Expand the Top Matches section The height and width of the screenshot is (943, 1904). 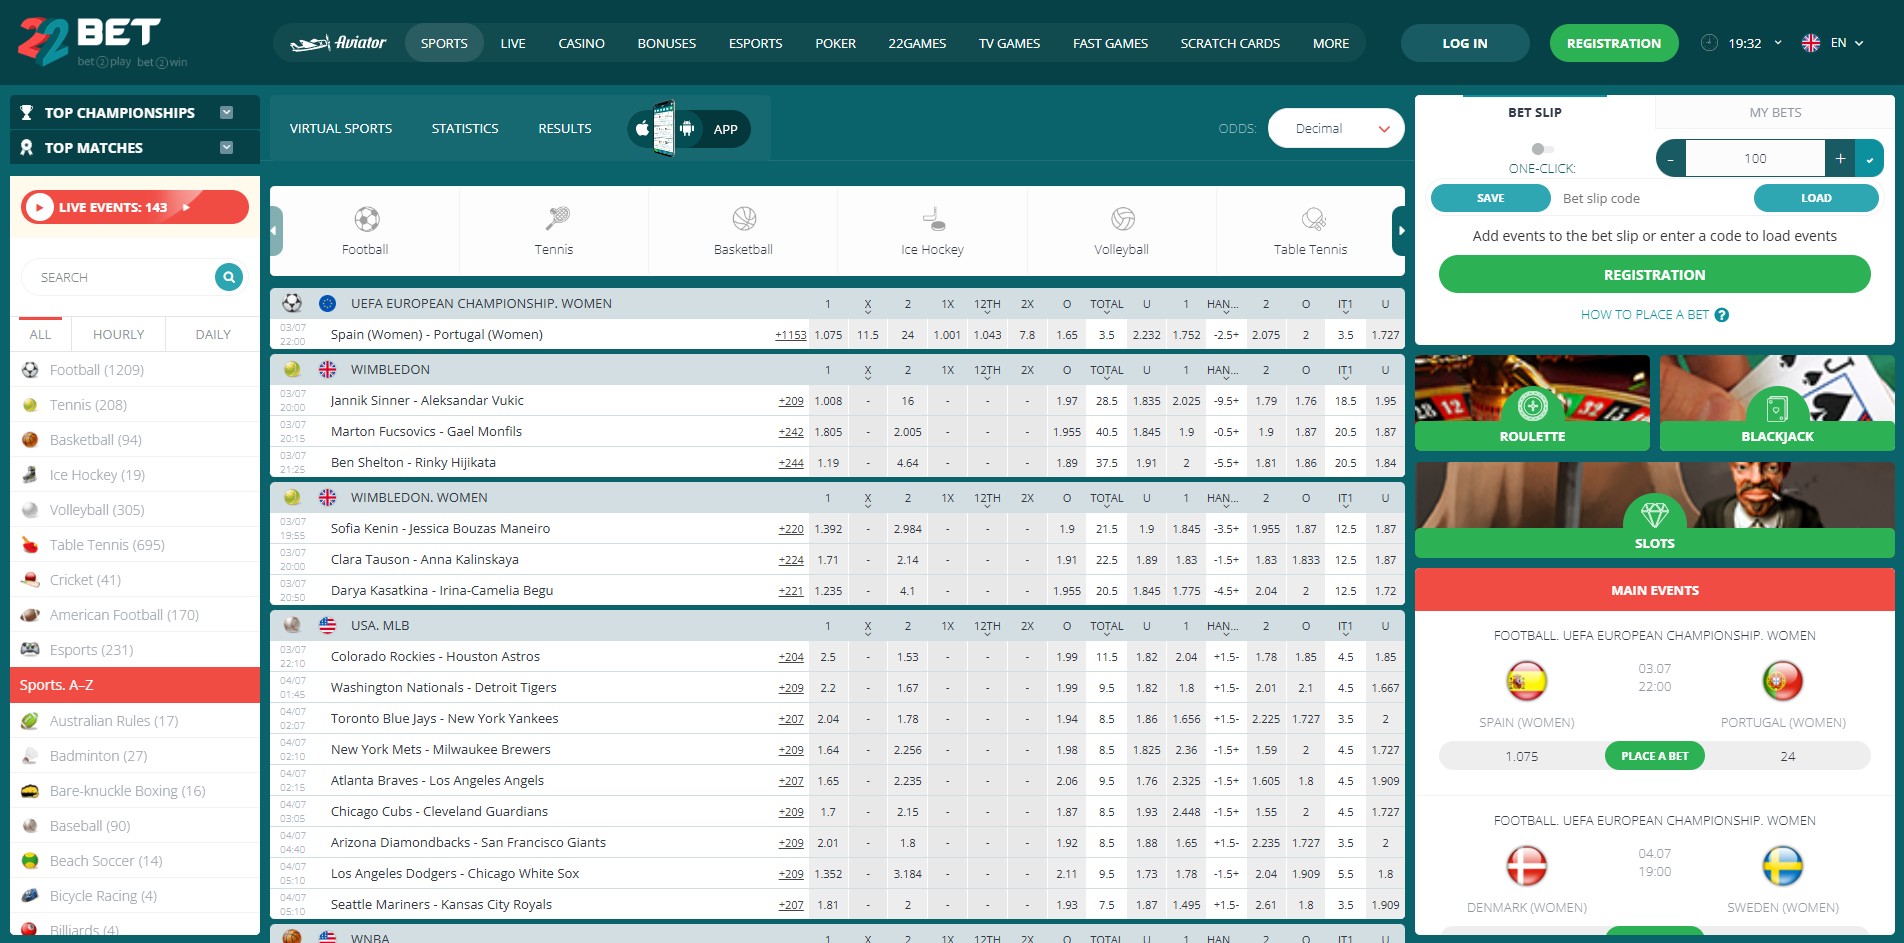[227, 148]
